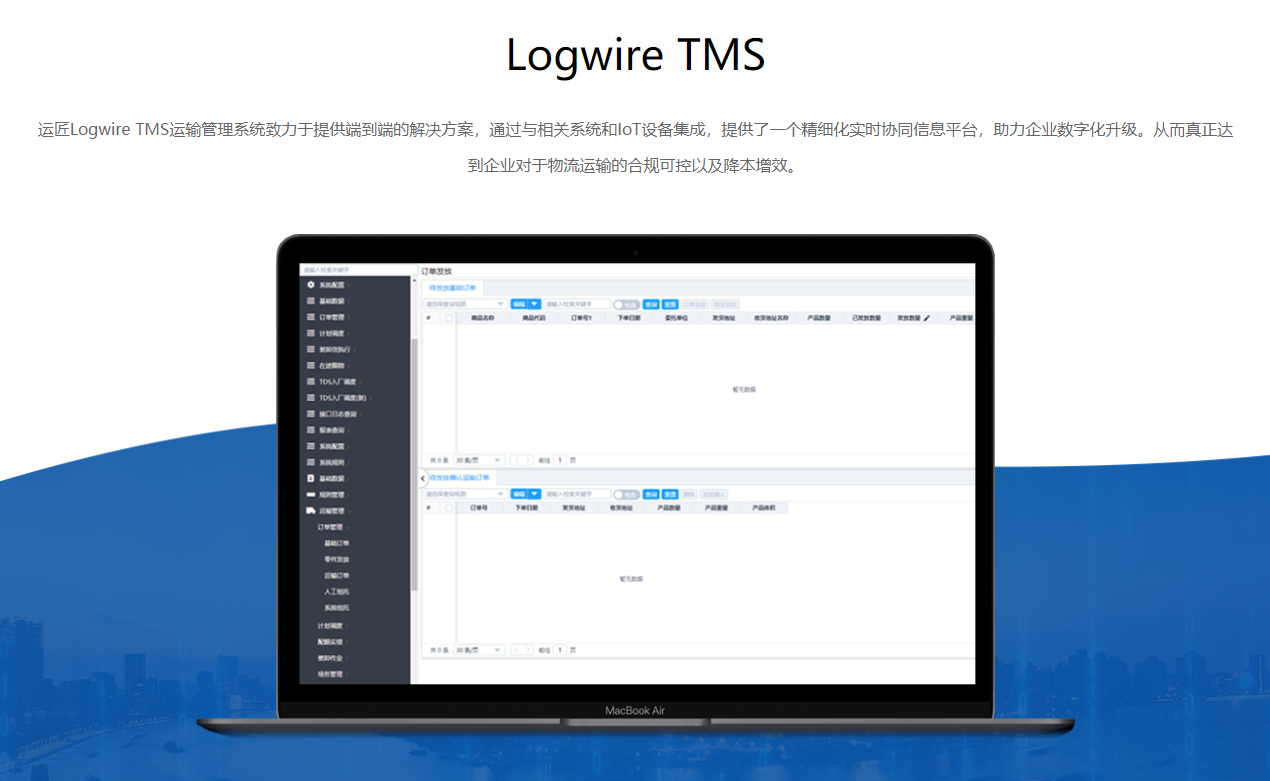Click the list icon beside 系统规则
Screen dimensions: 1270x781
310,462
